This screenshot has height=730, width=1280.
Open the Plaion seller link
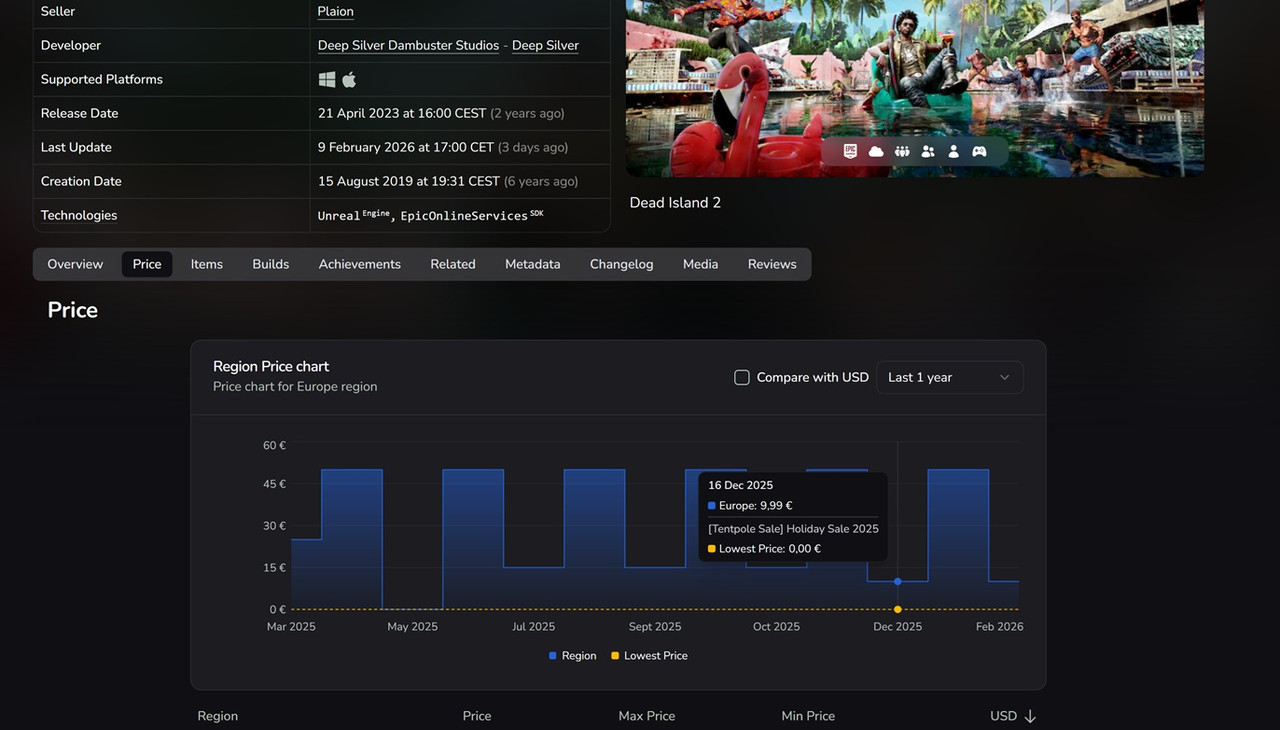click(x=336, y=11)
